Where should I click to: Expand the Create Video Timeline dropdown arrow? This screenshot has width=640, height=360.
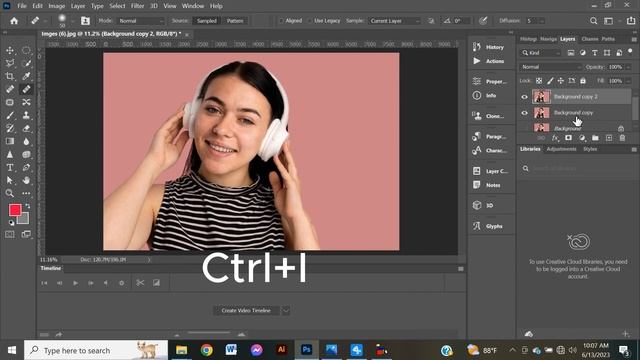point(286,311)
